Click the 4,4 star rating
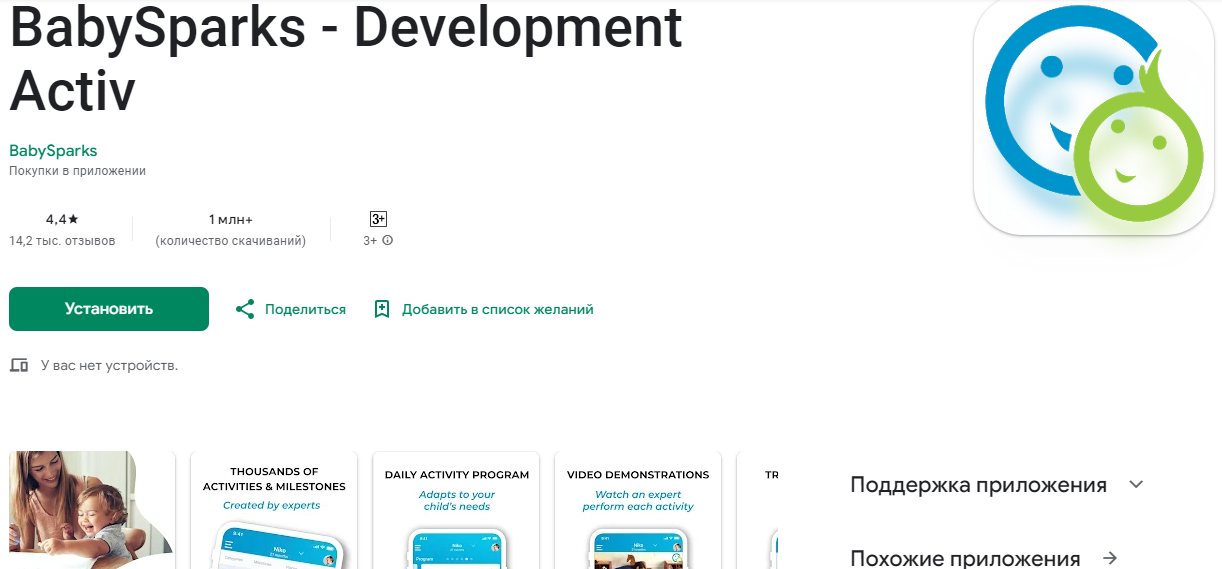 [x=62, y=219]
